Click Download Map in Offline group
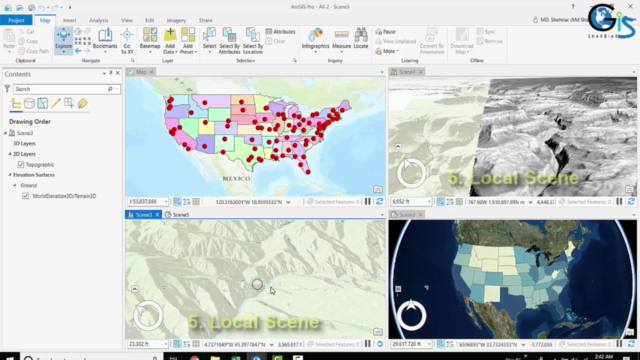The width and height of the screenshot is (640, 360). click(x=462, y=41)
